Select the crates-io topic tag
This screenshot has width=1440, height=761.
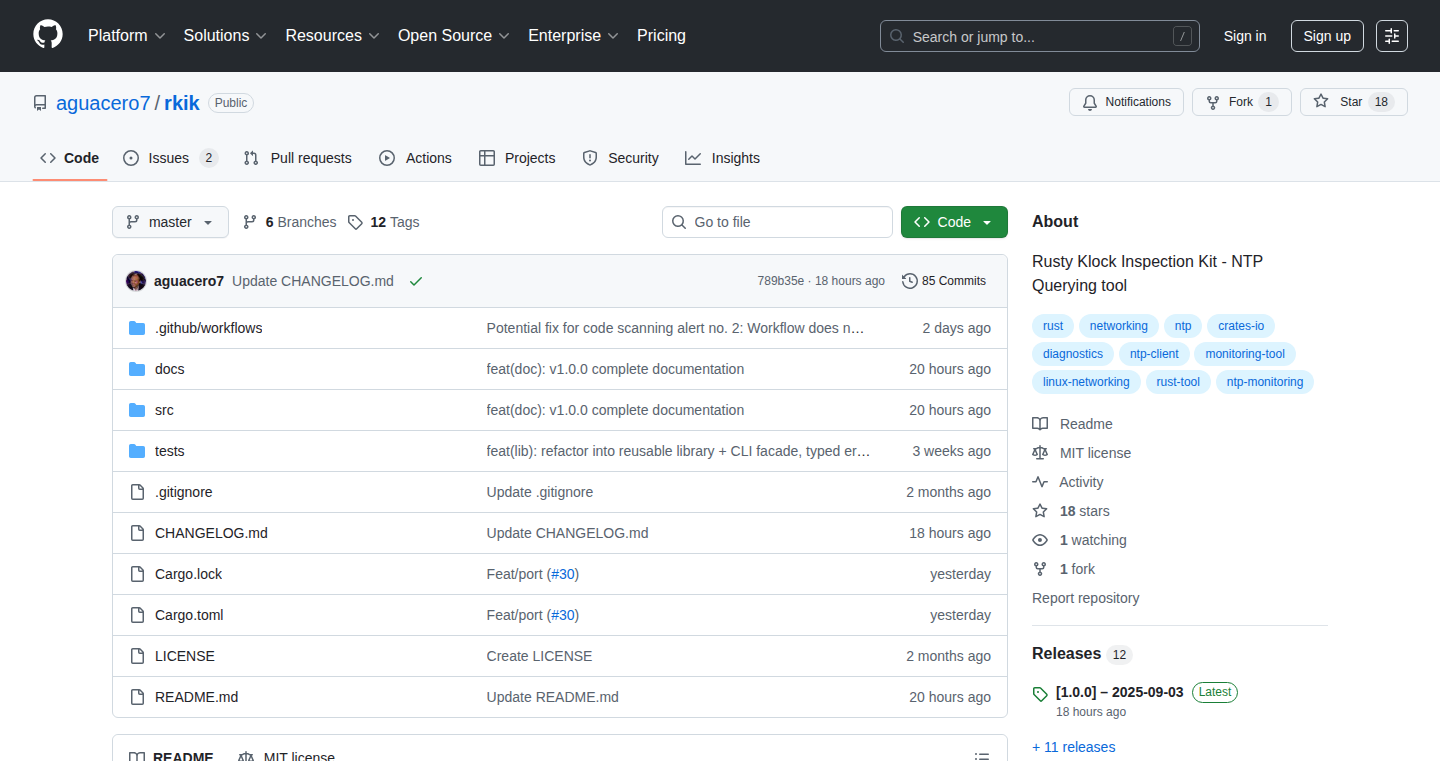pyautogui.click(x=1241, y=326)
